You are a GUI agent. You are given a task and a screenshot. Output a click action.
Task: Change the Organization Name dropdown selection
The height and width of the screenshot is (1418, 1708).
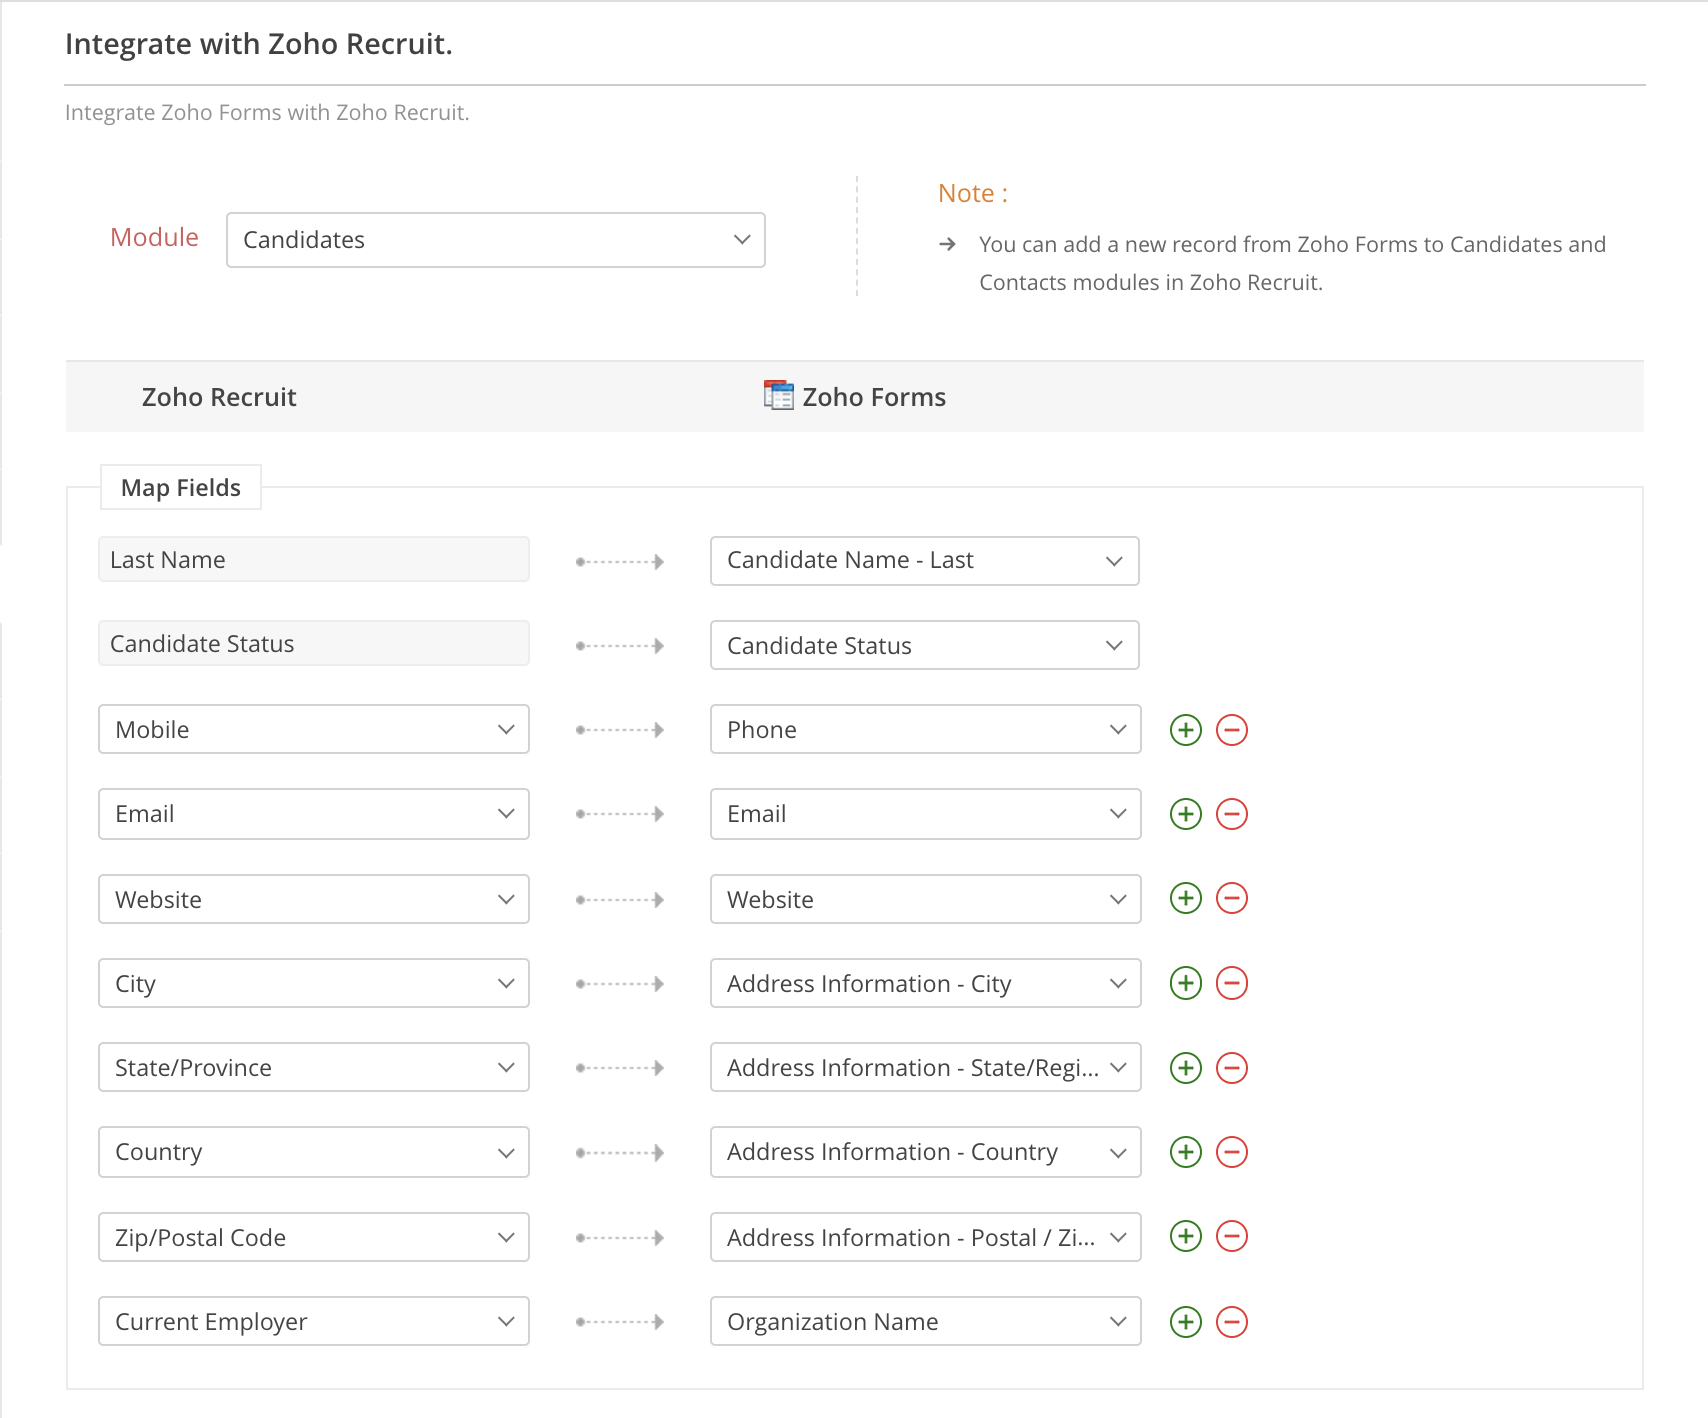click(924, 1322)
